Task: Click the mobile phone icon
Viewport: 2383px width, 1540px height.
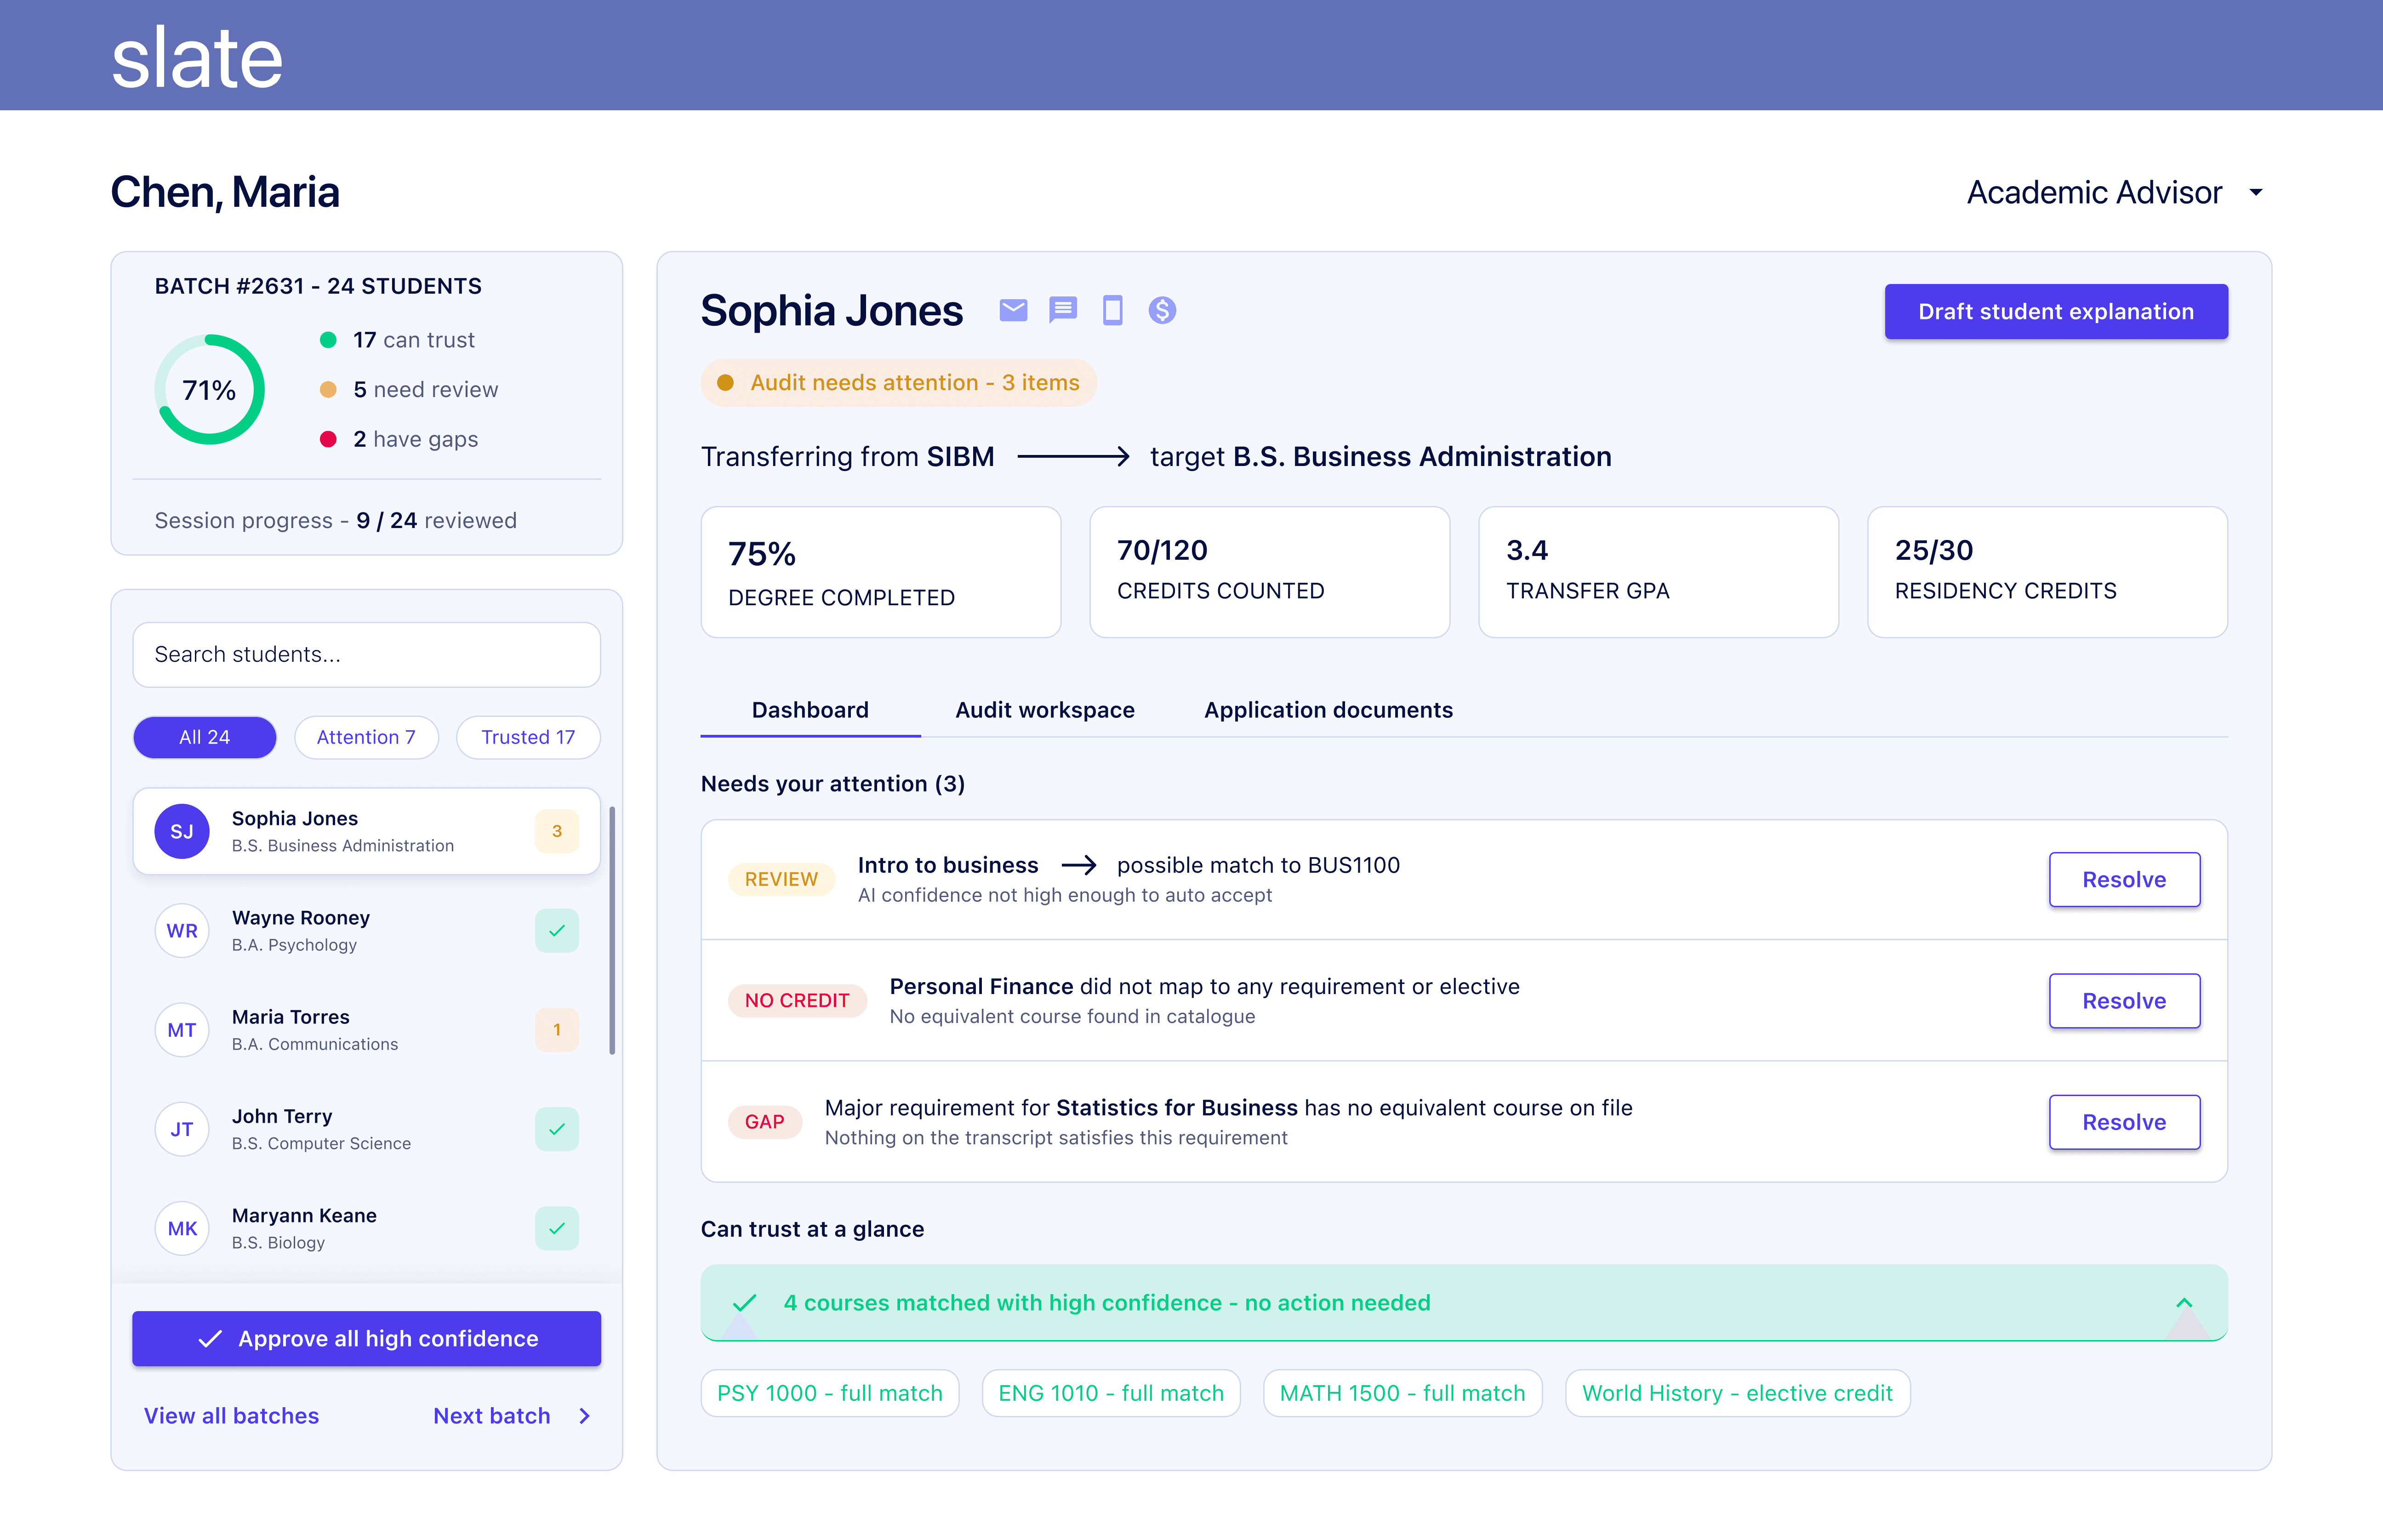Action: (x=1112, y=311)
